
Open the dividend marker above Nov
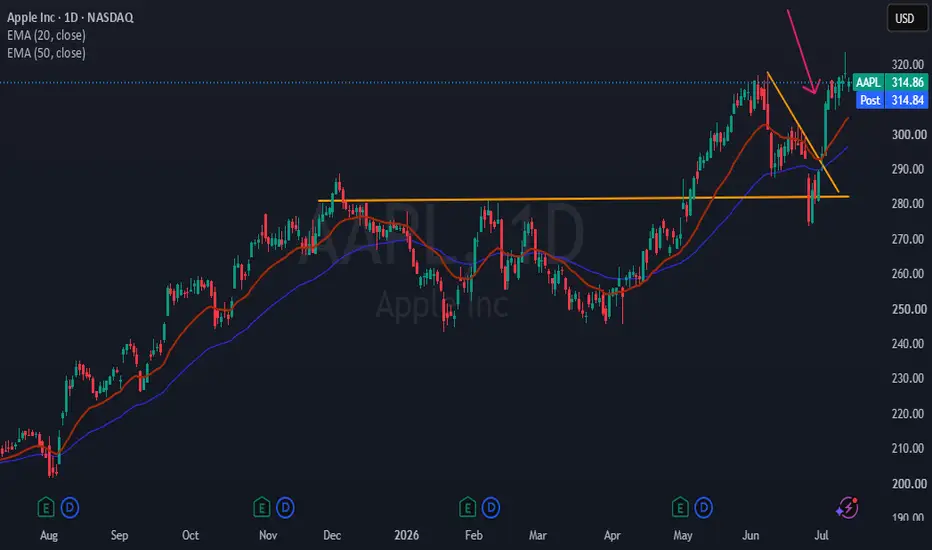285,508
